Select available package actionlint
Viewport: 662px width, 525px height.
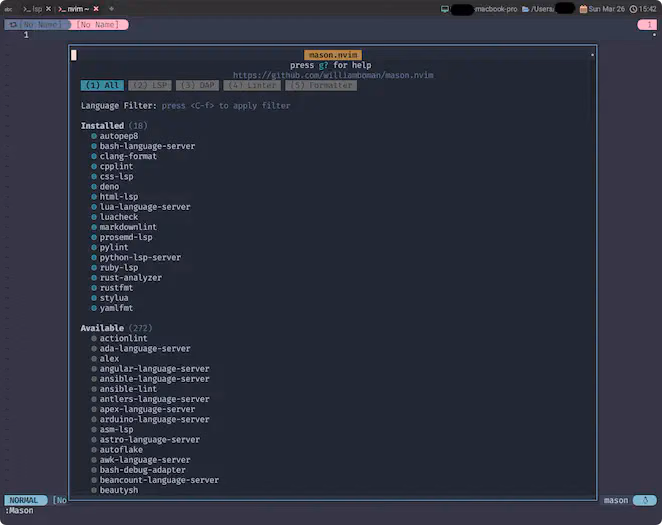coord(123,338)
